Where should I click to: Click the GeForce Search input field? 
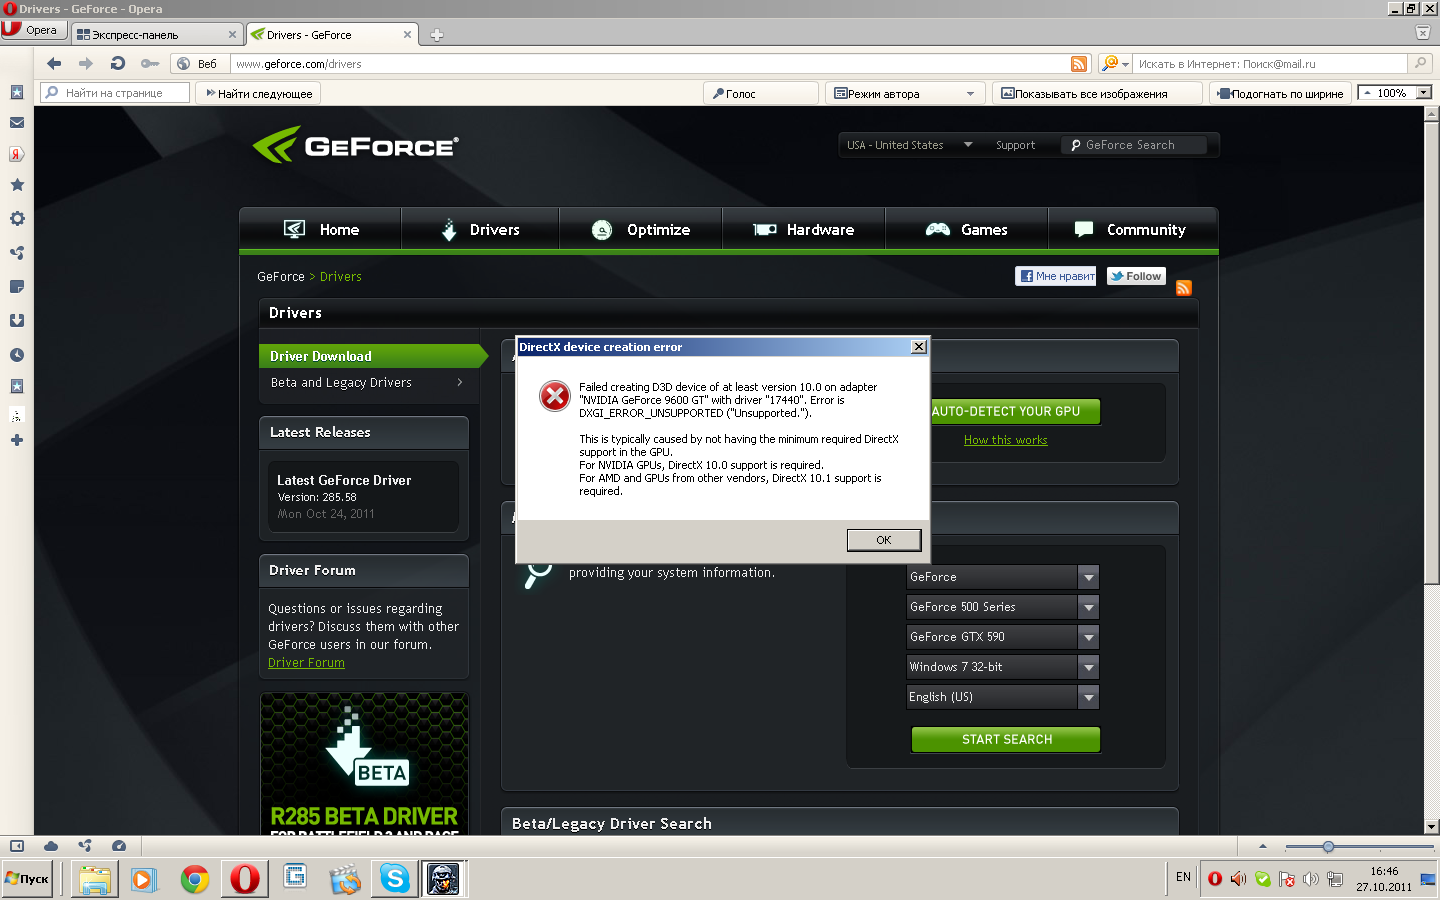pos(1134,145)
